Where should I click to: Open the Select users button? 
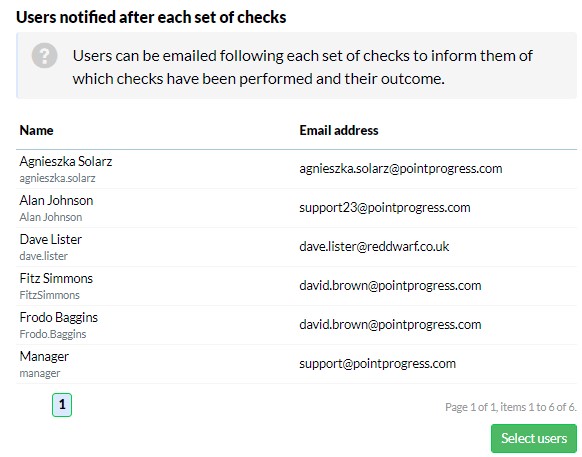[x=534, y=438]
